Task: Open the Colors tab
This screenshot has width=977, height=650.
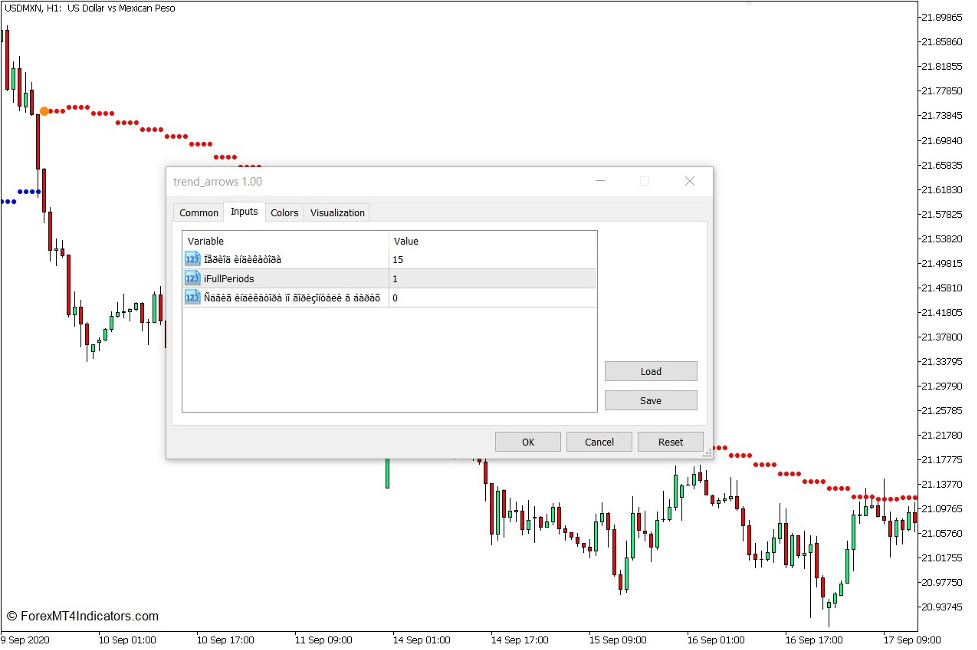Action: coord(284,212)
